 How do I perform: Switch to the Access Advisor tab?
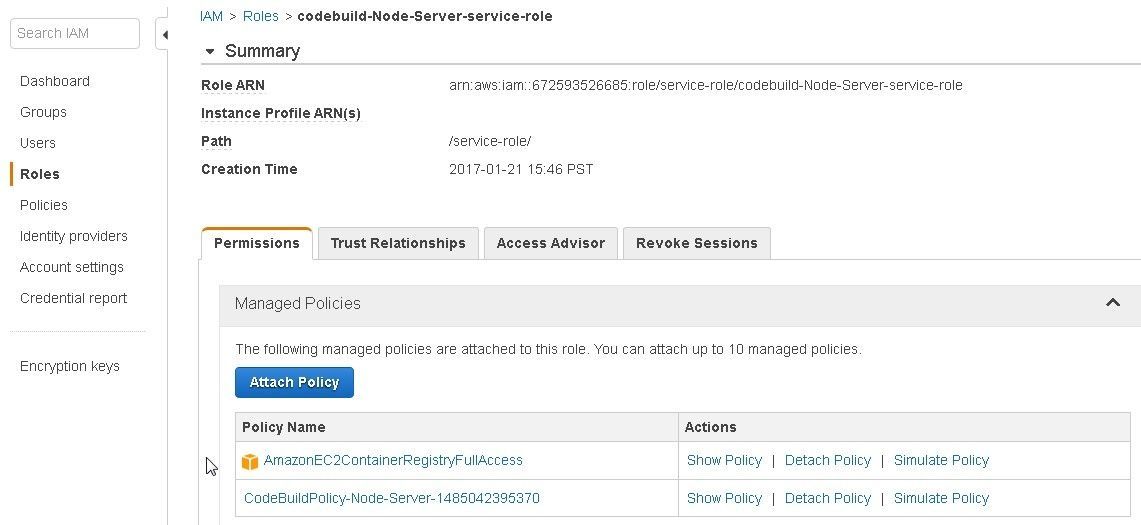(550, 243)
